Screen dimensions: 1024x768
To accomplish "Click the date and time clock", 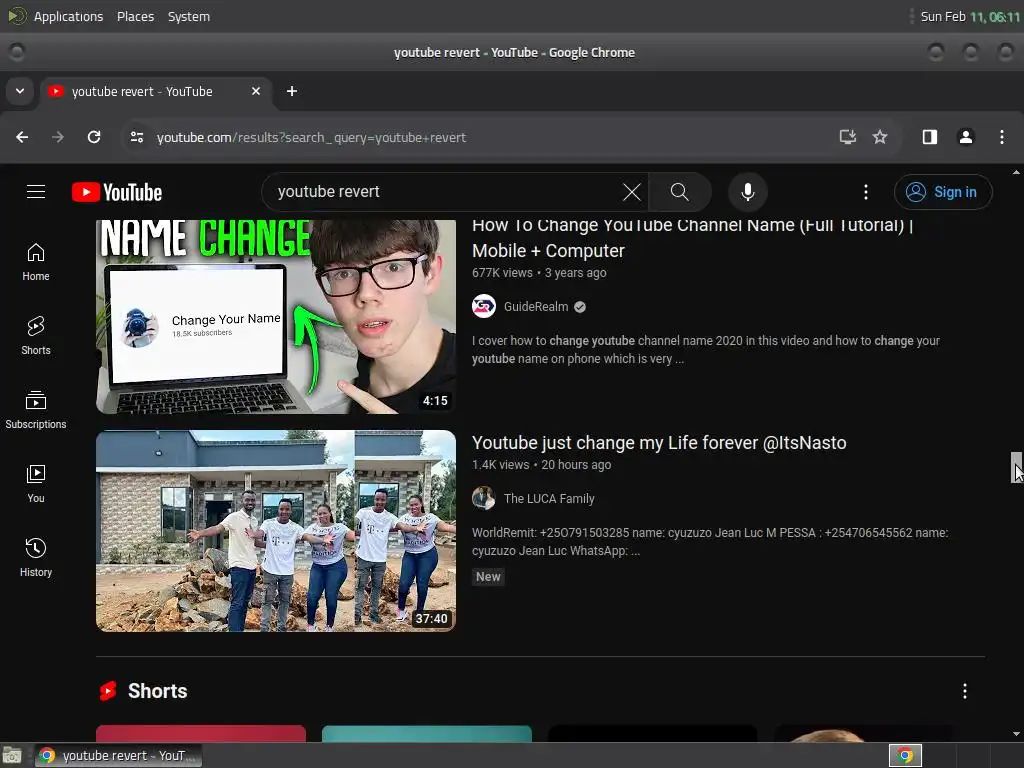I will point(969,16).
